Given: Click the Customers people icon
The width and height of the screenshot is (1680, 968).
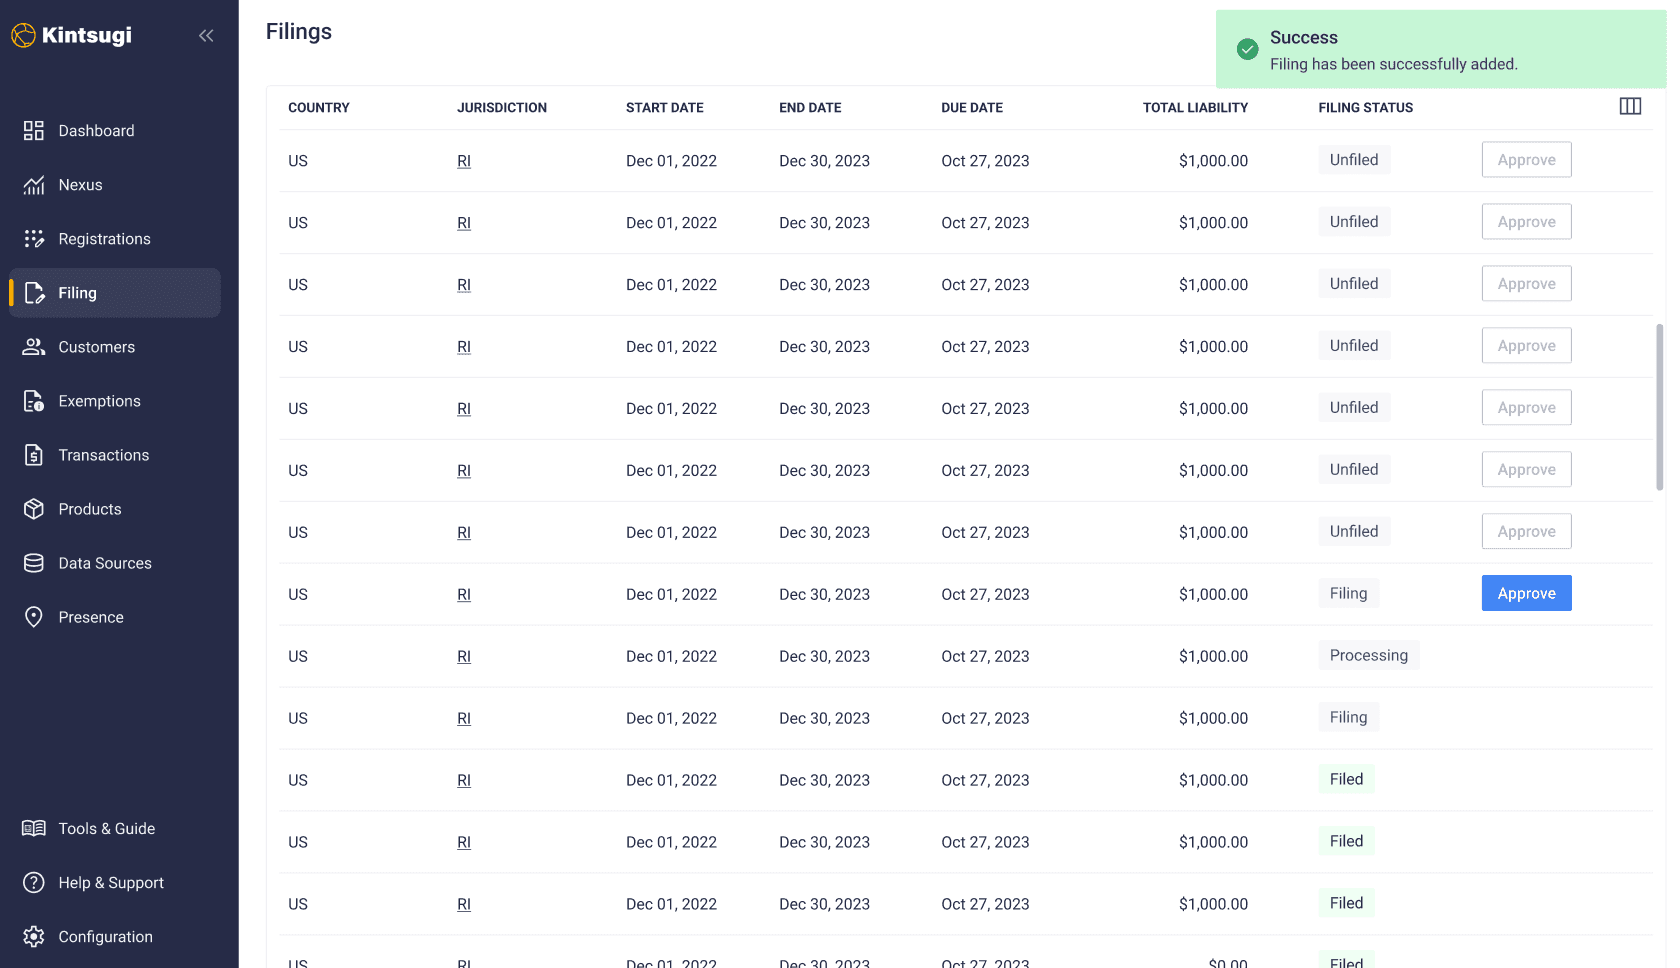Looking at the screenshot, I should (x=34, y=347).
